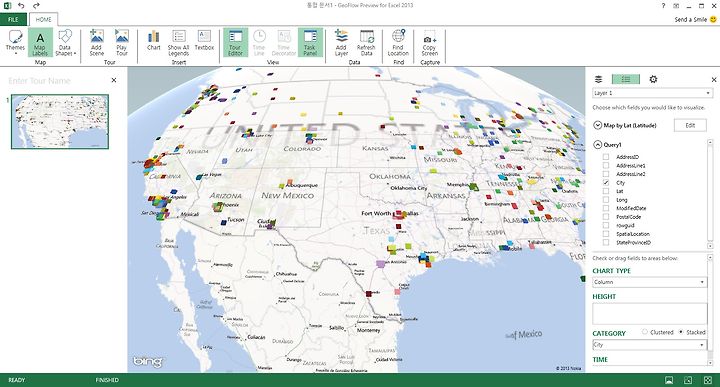Select the field list tab icon
The width and height of the screenshot is (720, 387).
625,79
